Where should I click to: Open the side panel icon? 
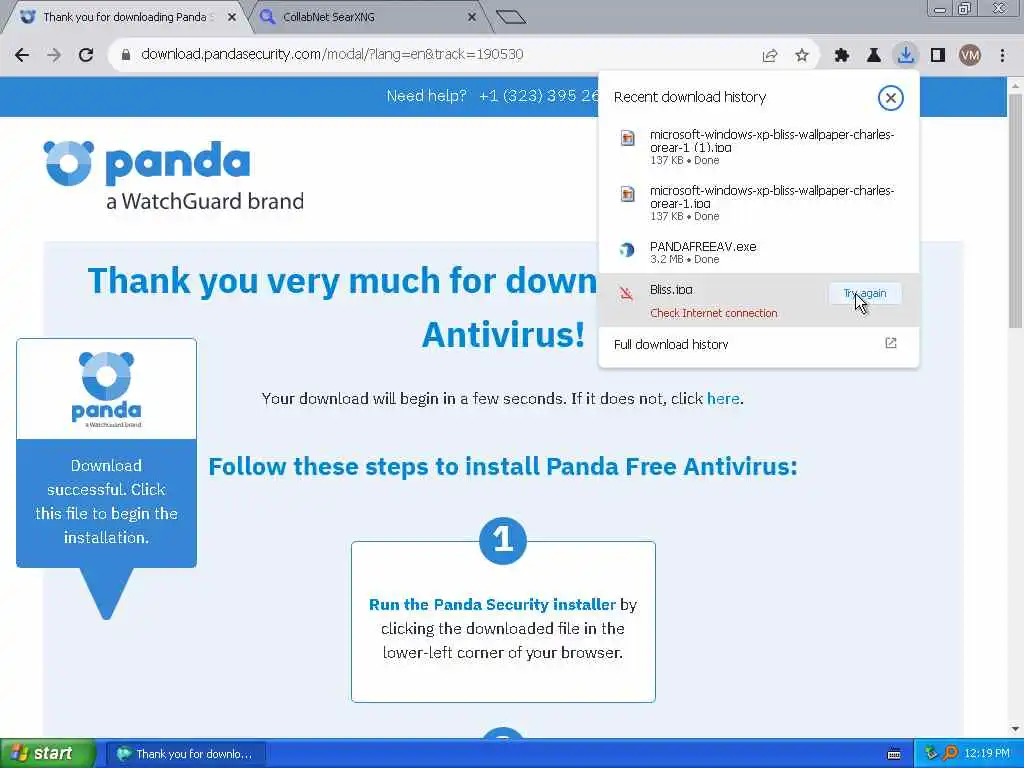pyautogui.click(x=938, y=56)
